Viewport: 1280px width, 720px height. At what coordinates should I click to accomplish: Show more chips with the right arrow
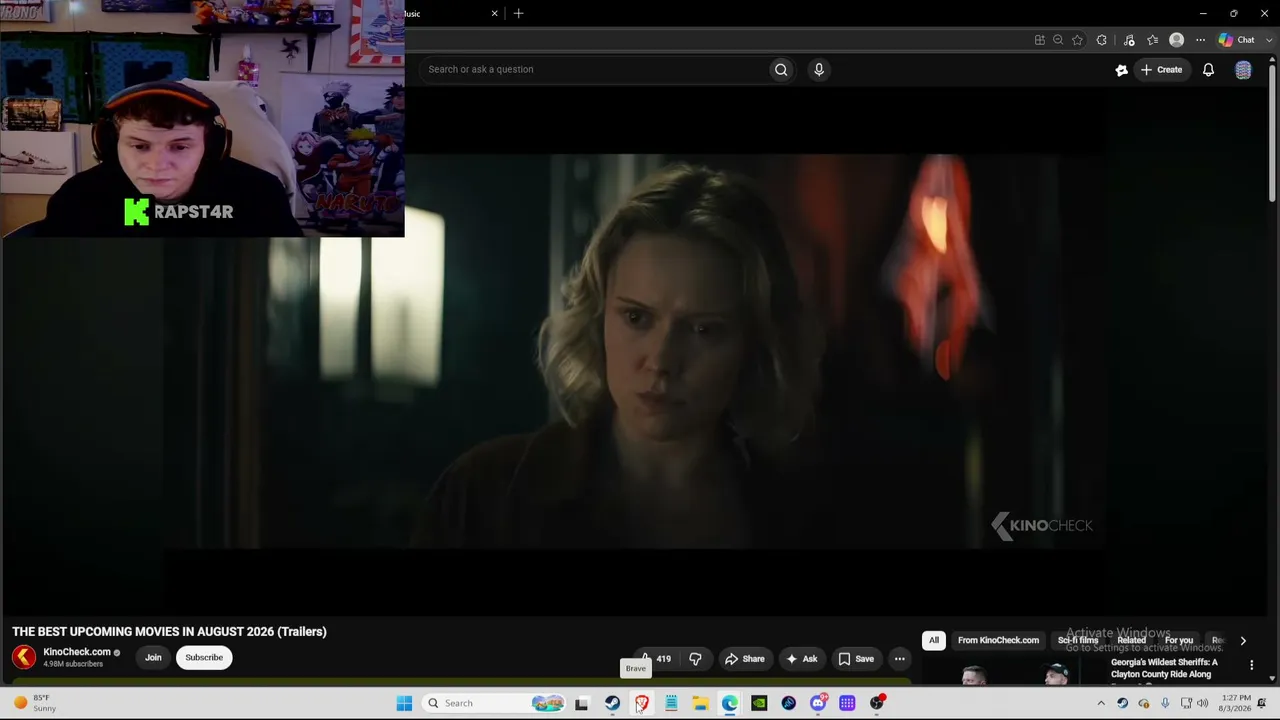(x=1243, y=640)
